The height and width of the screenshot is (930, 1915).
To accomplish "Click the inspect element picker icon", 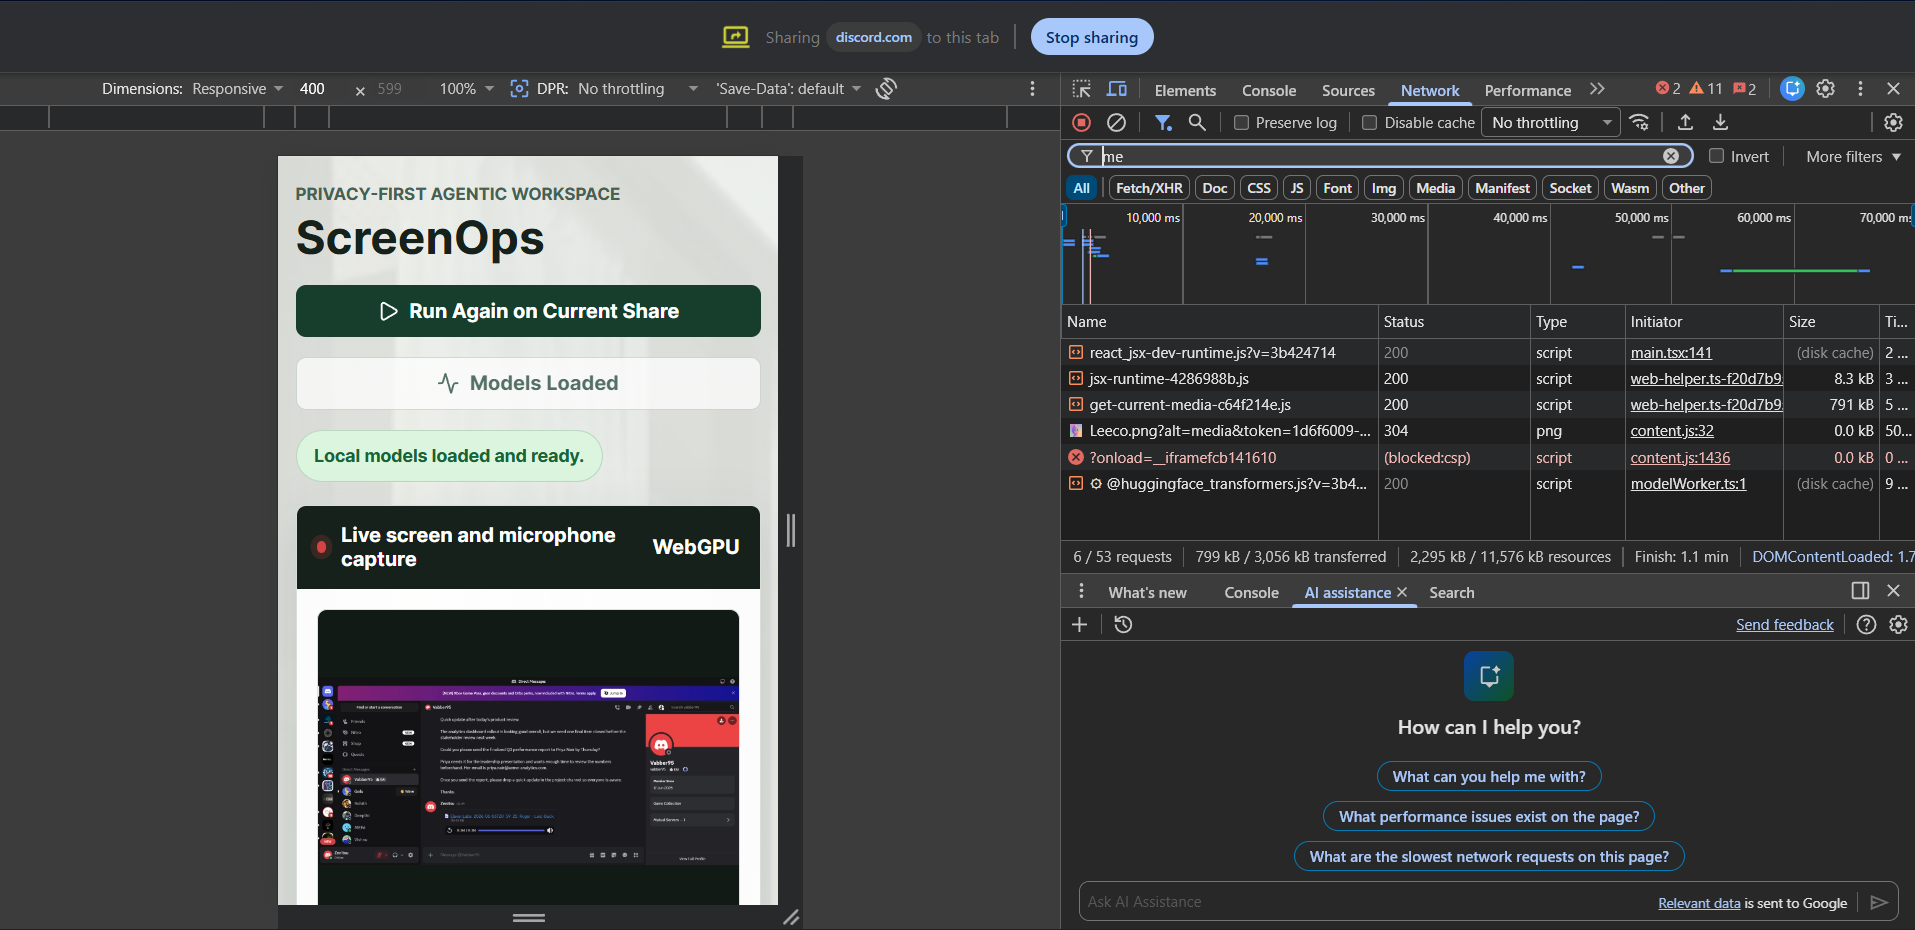I will 1082,89.
